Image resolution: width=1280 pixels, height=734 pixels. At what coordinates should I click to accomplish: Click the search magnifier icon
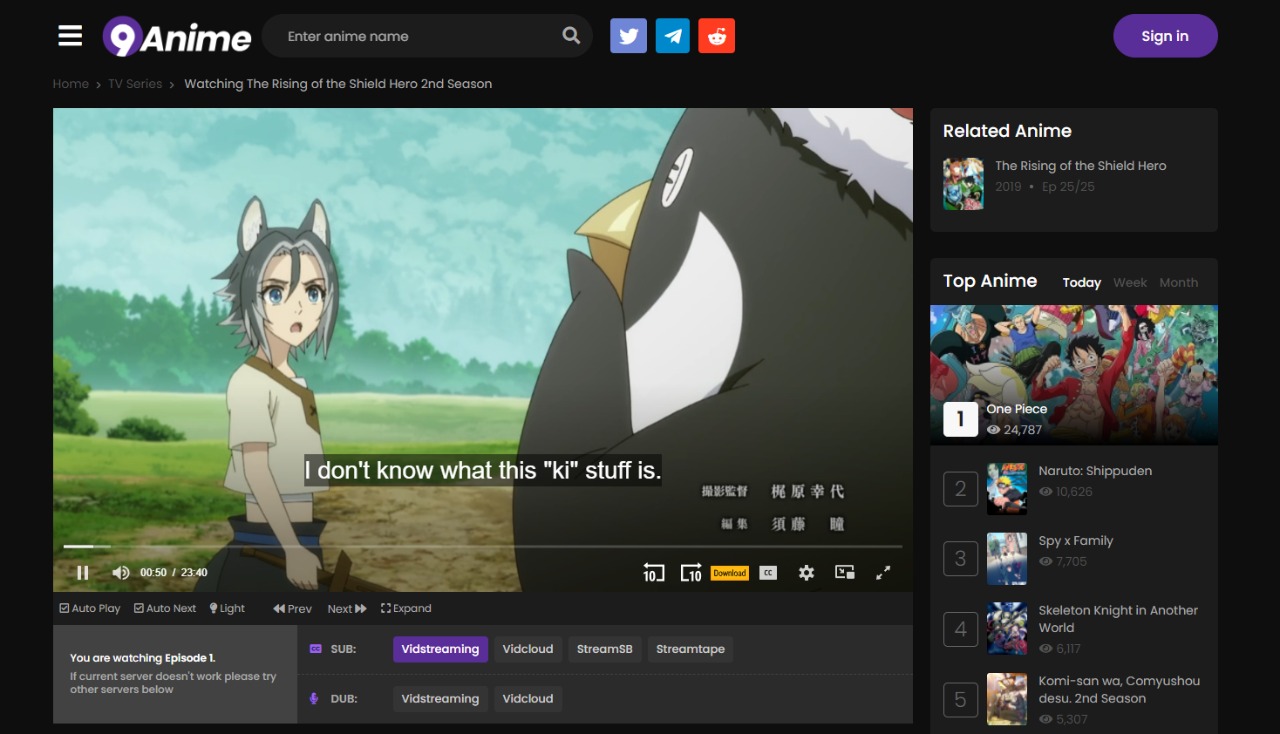tap(571, 36)
